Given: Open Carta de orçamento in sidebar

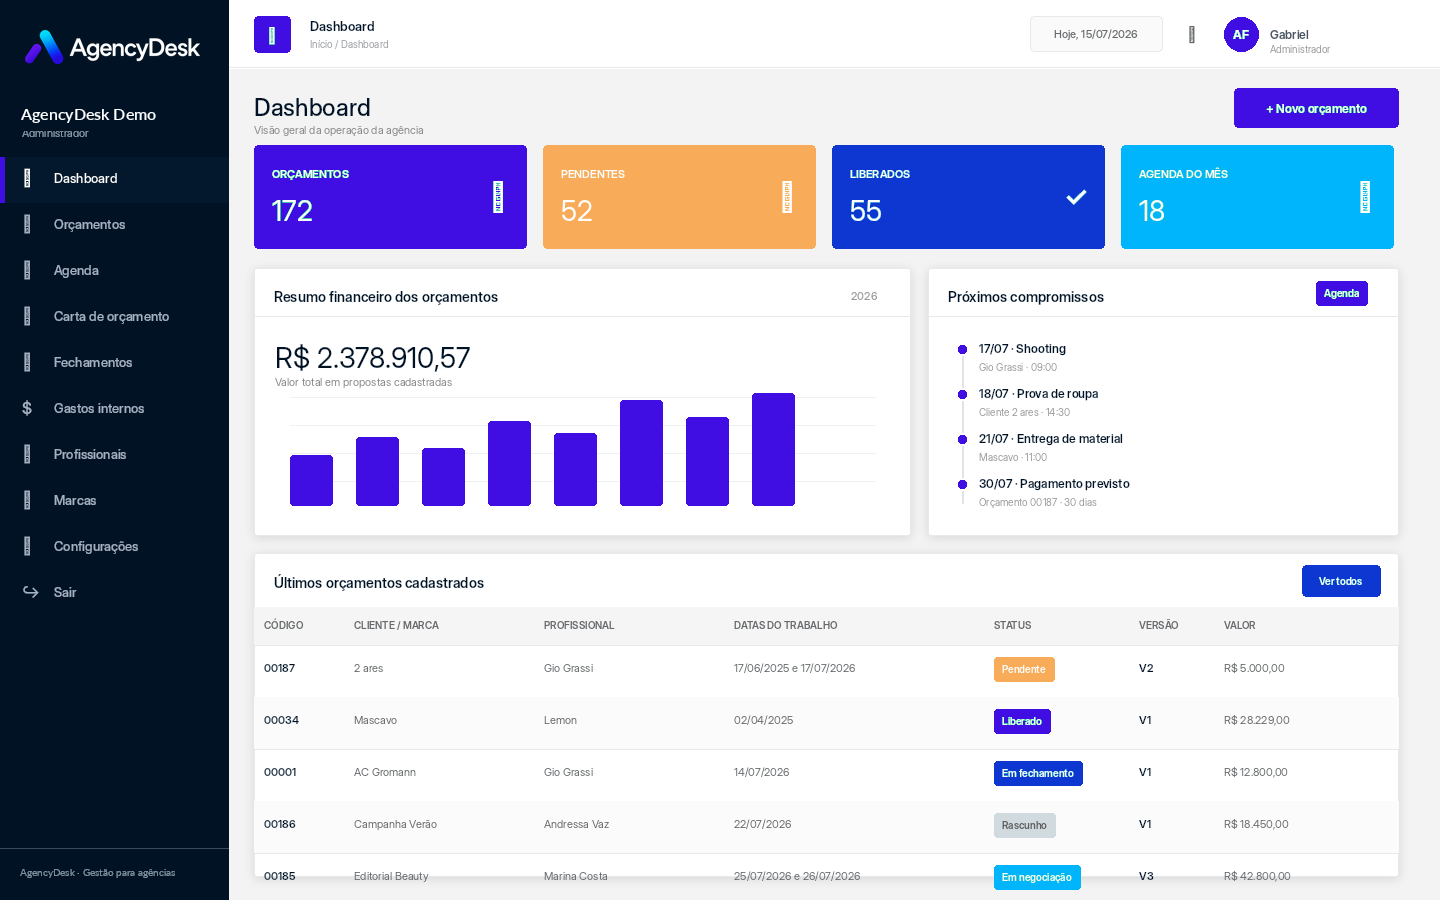Looking at the screenshot, I should [115, 317].
